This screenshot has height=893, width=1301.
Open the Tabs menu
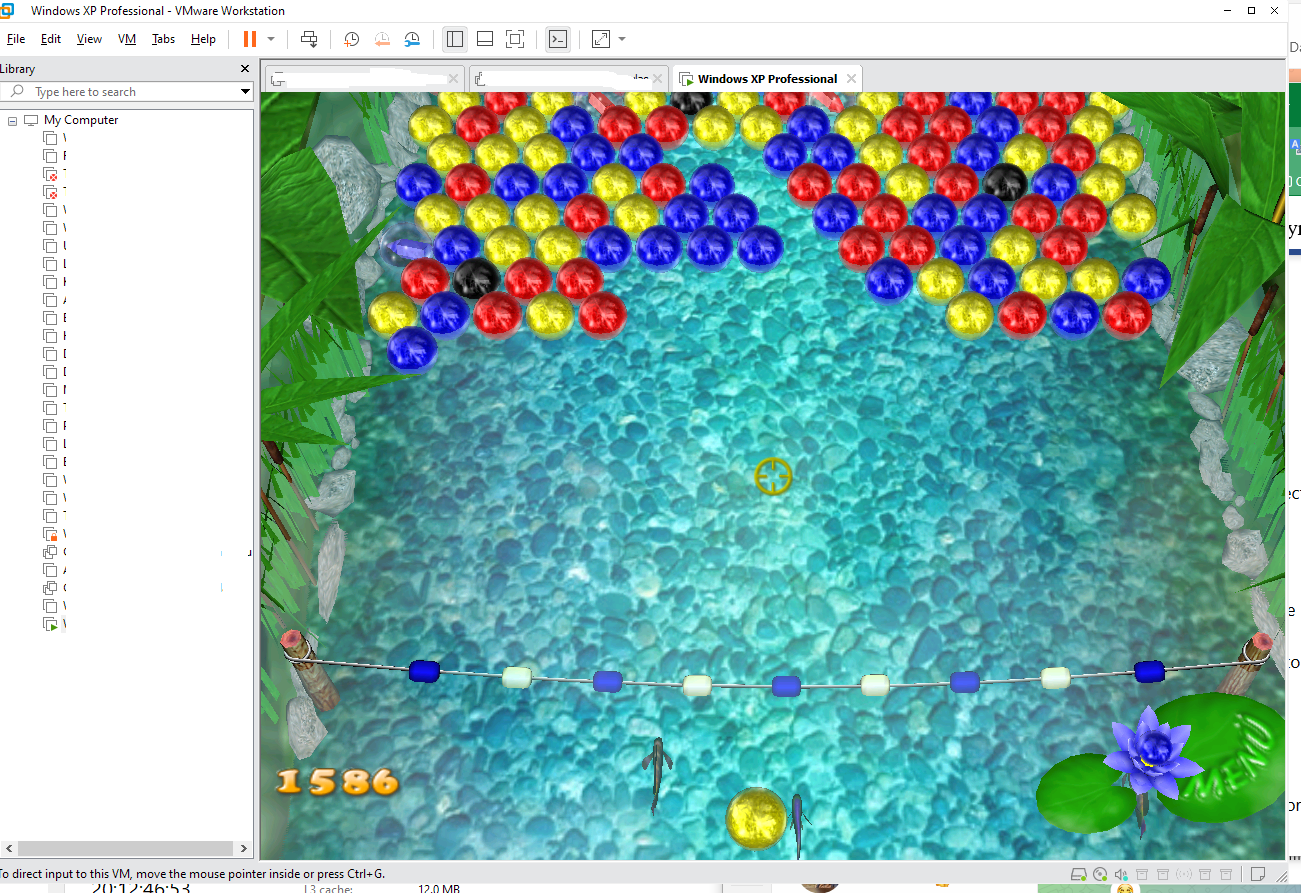click(163, 39)
